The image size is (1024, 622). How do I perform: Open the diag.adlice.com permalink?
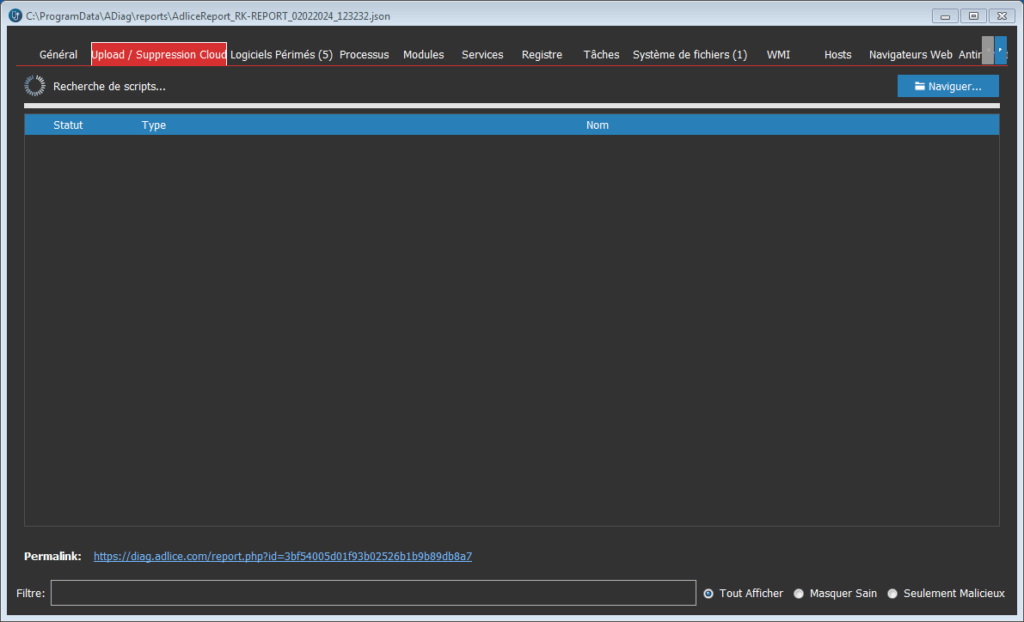(x=282, y=556)
